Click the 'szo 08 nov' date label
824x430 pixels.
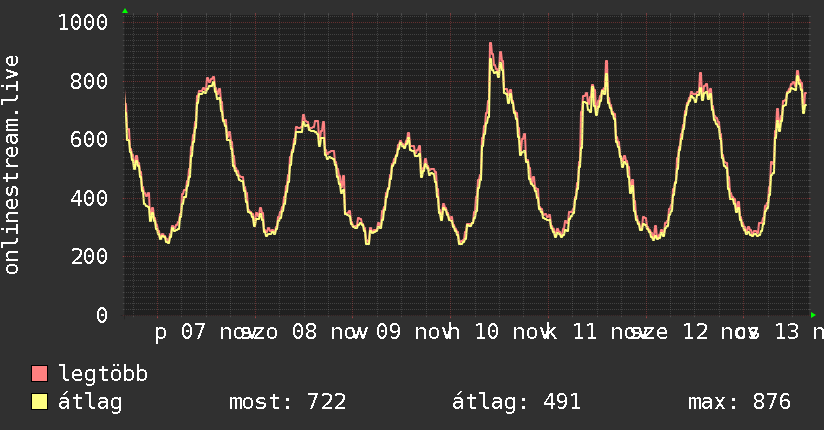(305, 332)
